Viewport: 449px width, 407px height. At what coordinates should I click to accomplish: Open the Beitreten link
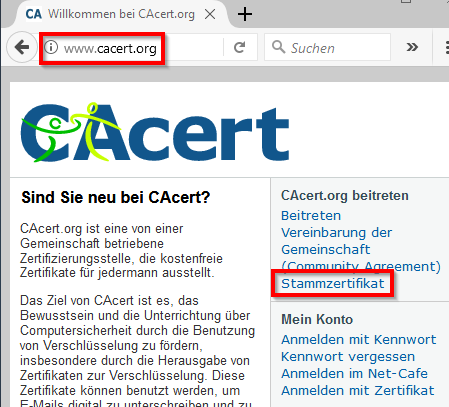click(311, 216)
